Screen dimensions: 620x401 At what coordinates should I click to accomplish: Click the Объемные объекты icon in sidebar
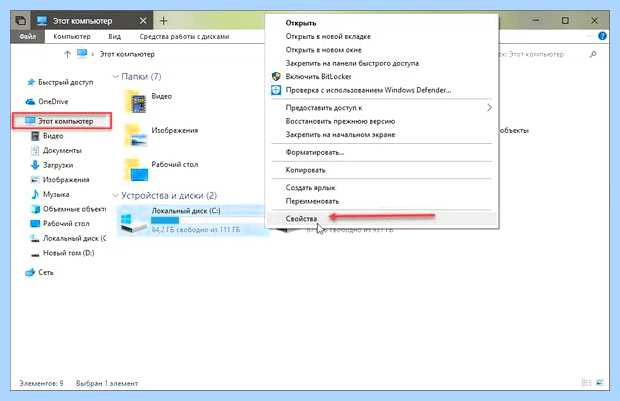(x=35, y=209)
